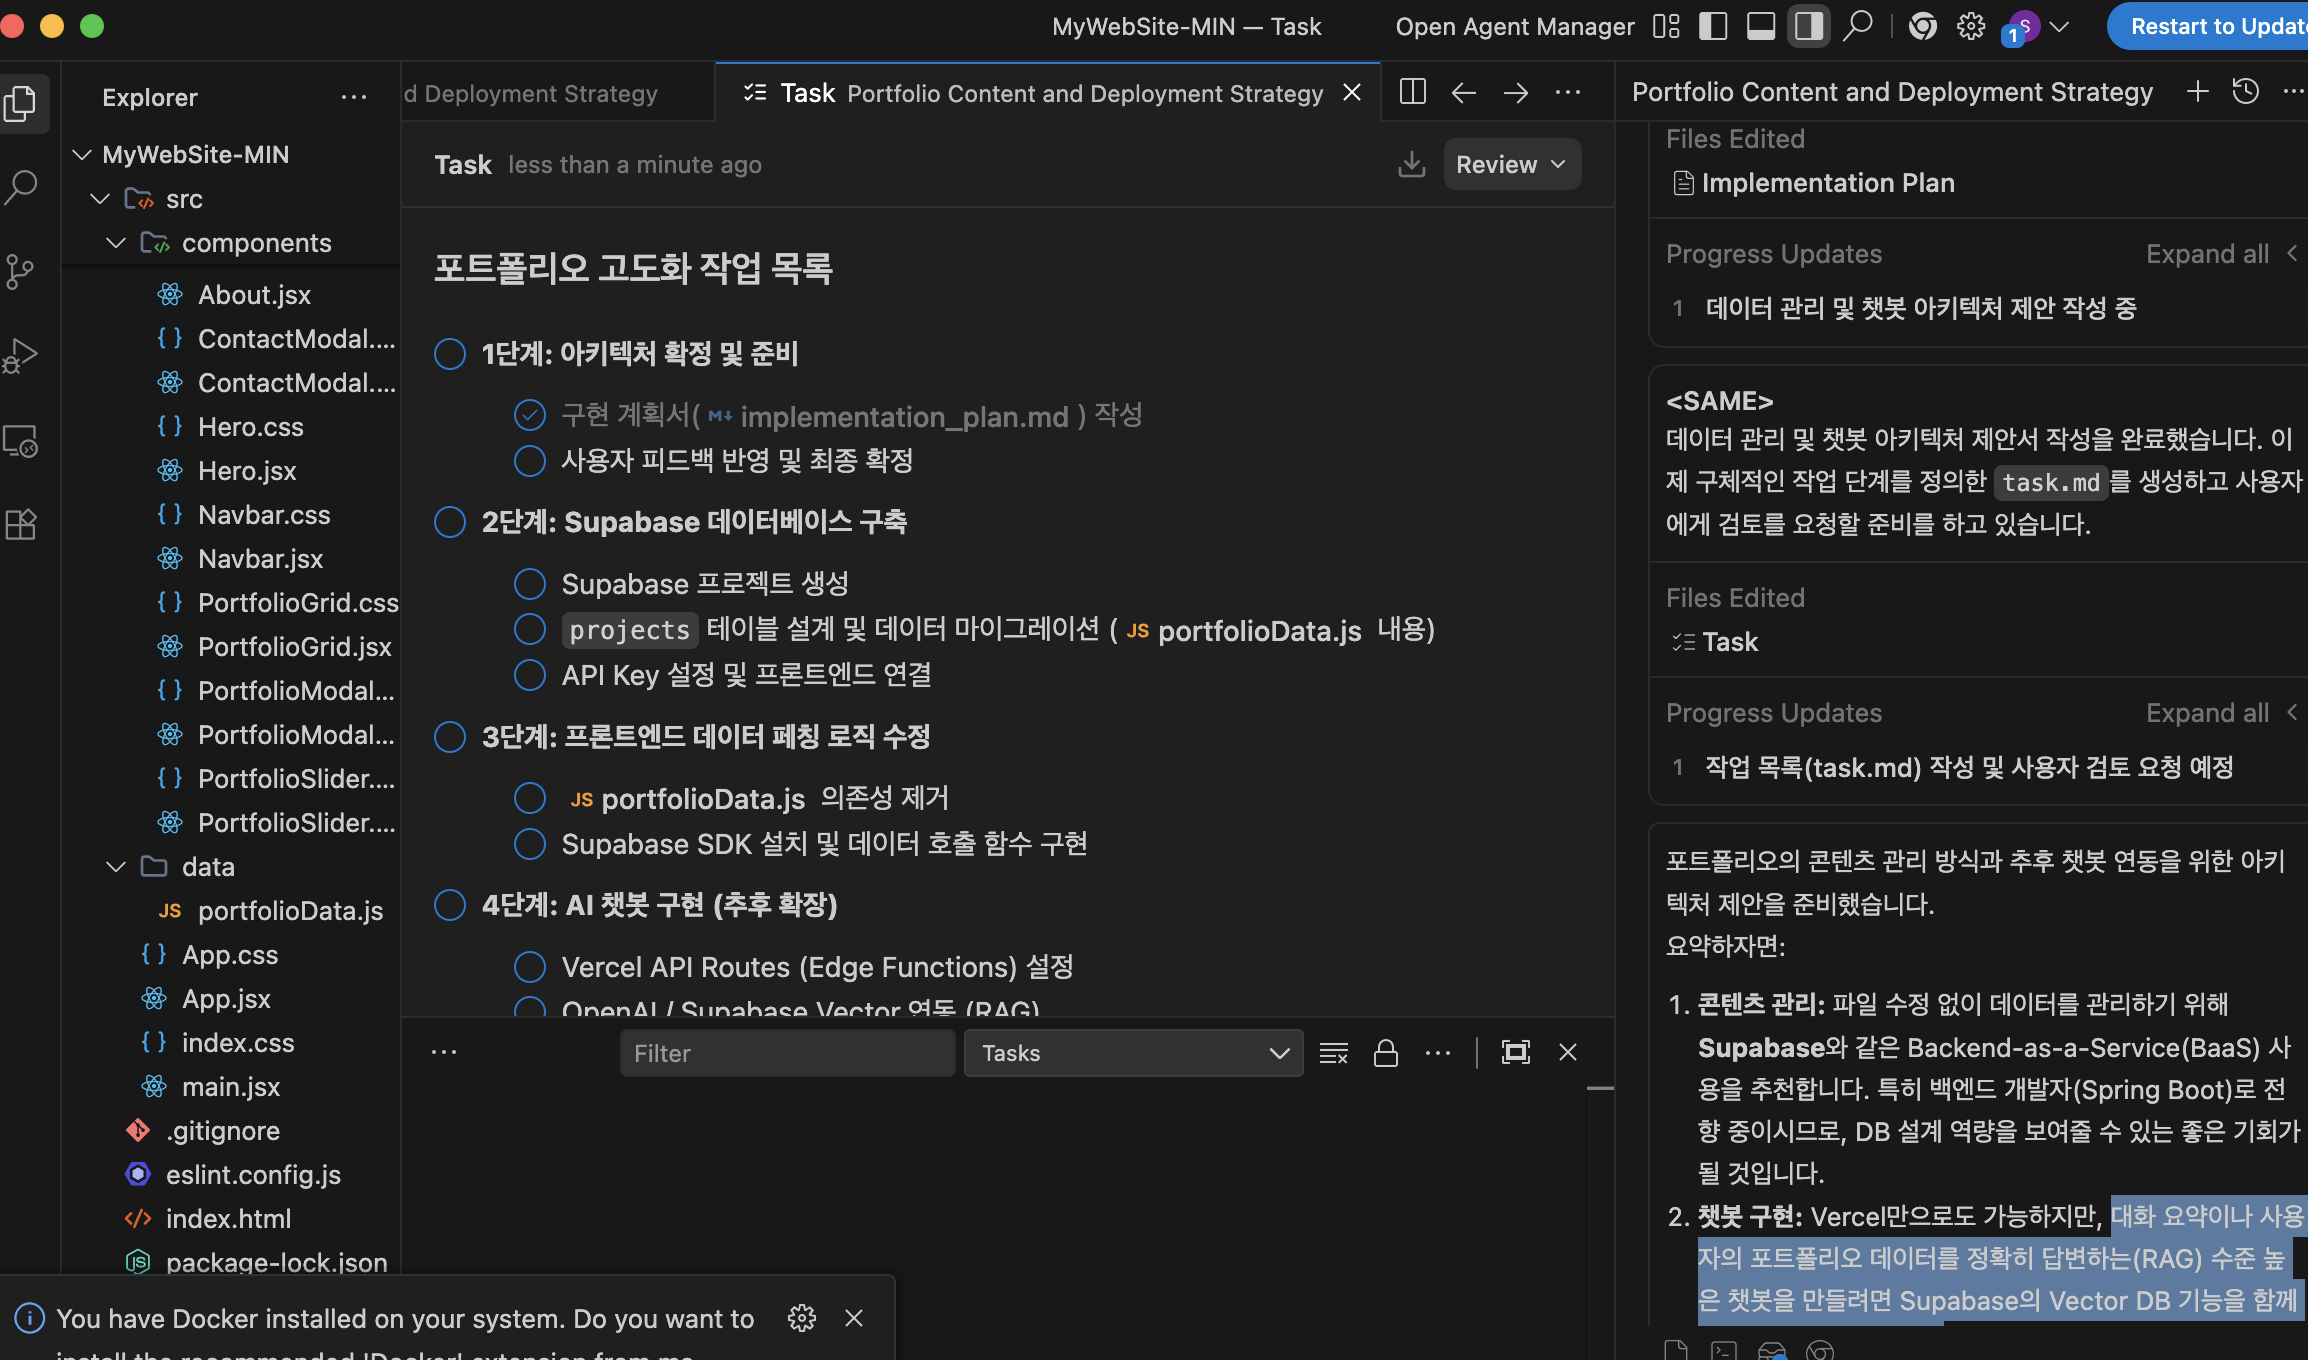This screenshot has height=1360, width=2308.
Task: Uncheck the implementation_plan.md completed task
Action: (529, 415)
